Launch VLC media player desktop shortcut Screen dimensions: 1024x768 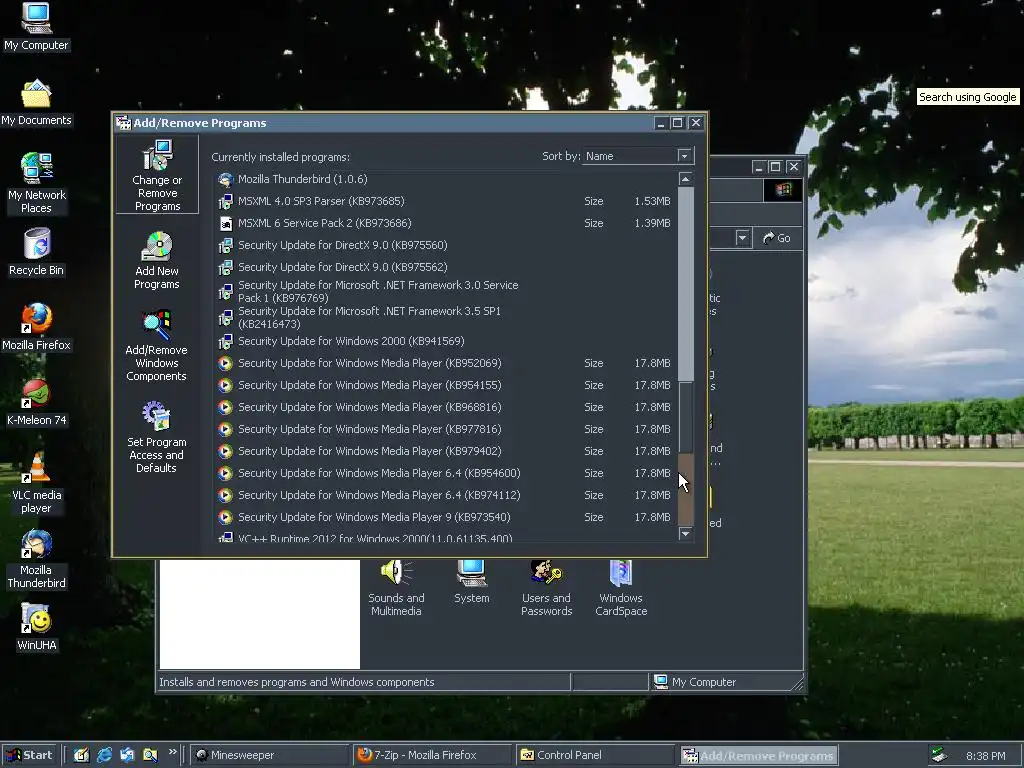pos(37,483)
